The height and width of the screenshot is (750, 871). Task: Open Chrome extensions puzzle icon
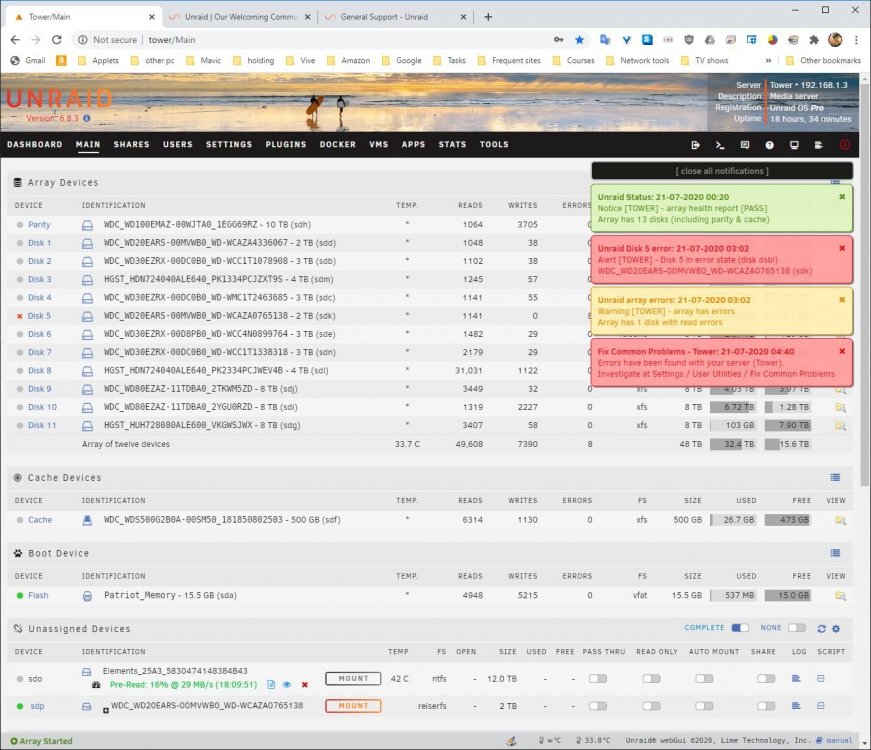coord(814,39)
